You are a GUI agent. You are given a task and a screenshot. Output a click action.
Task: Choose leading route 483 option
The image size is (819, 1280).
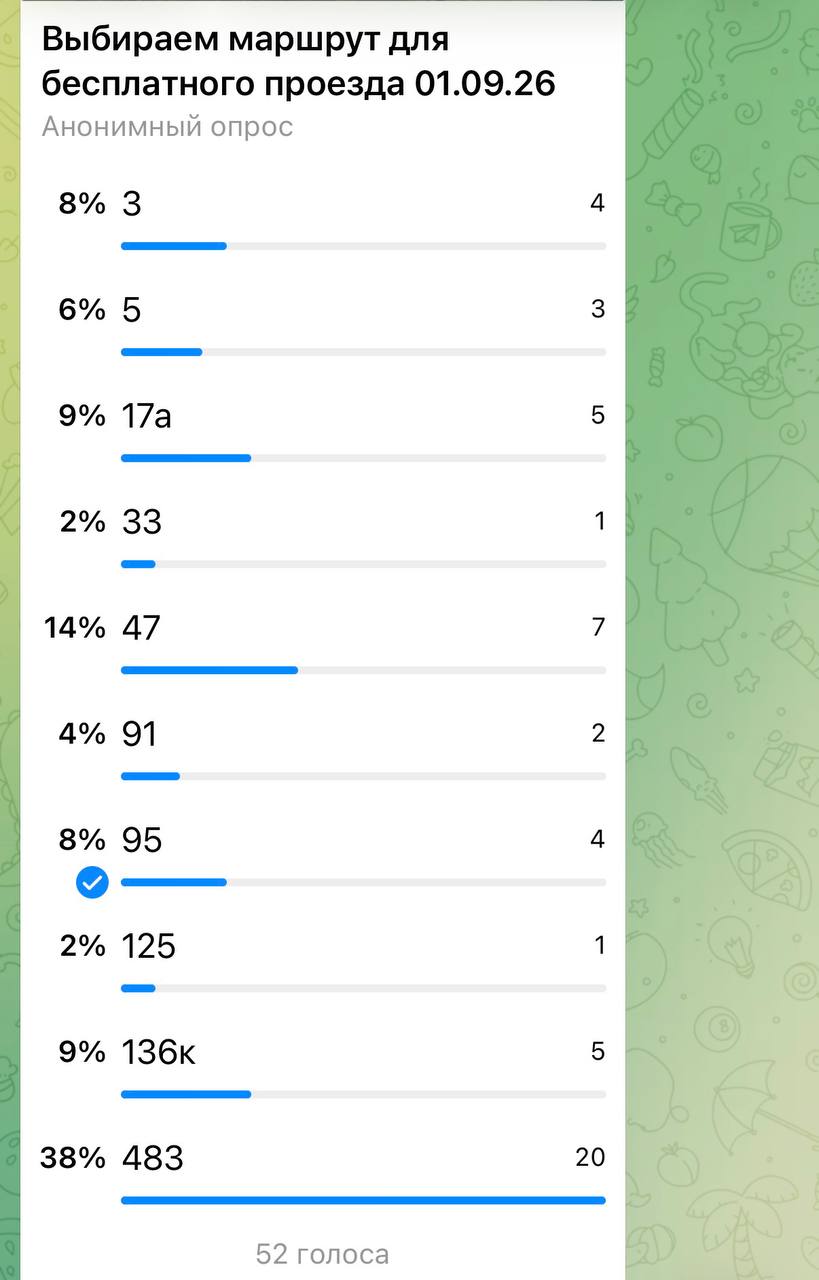click(x=323, y=1173)
